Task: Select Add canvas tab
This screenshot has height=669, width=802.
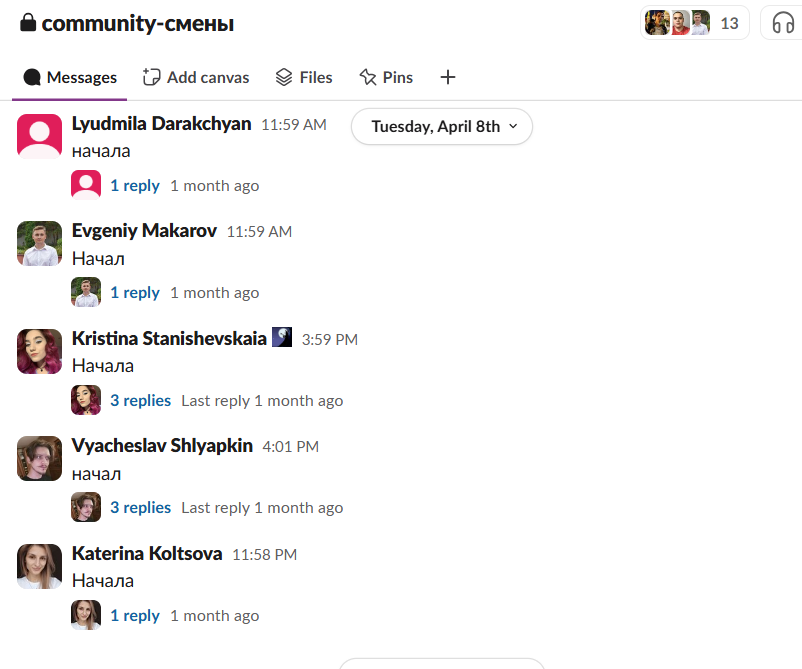Action: [x=196, y=77]
